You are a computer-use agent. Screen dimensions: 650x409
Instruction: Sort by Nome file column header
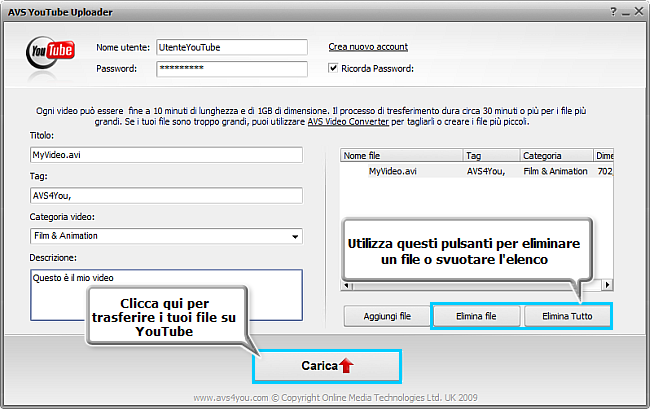(401, 155)
